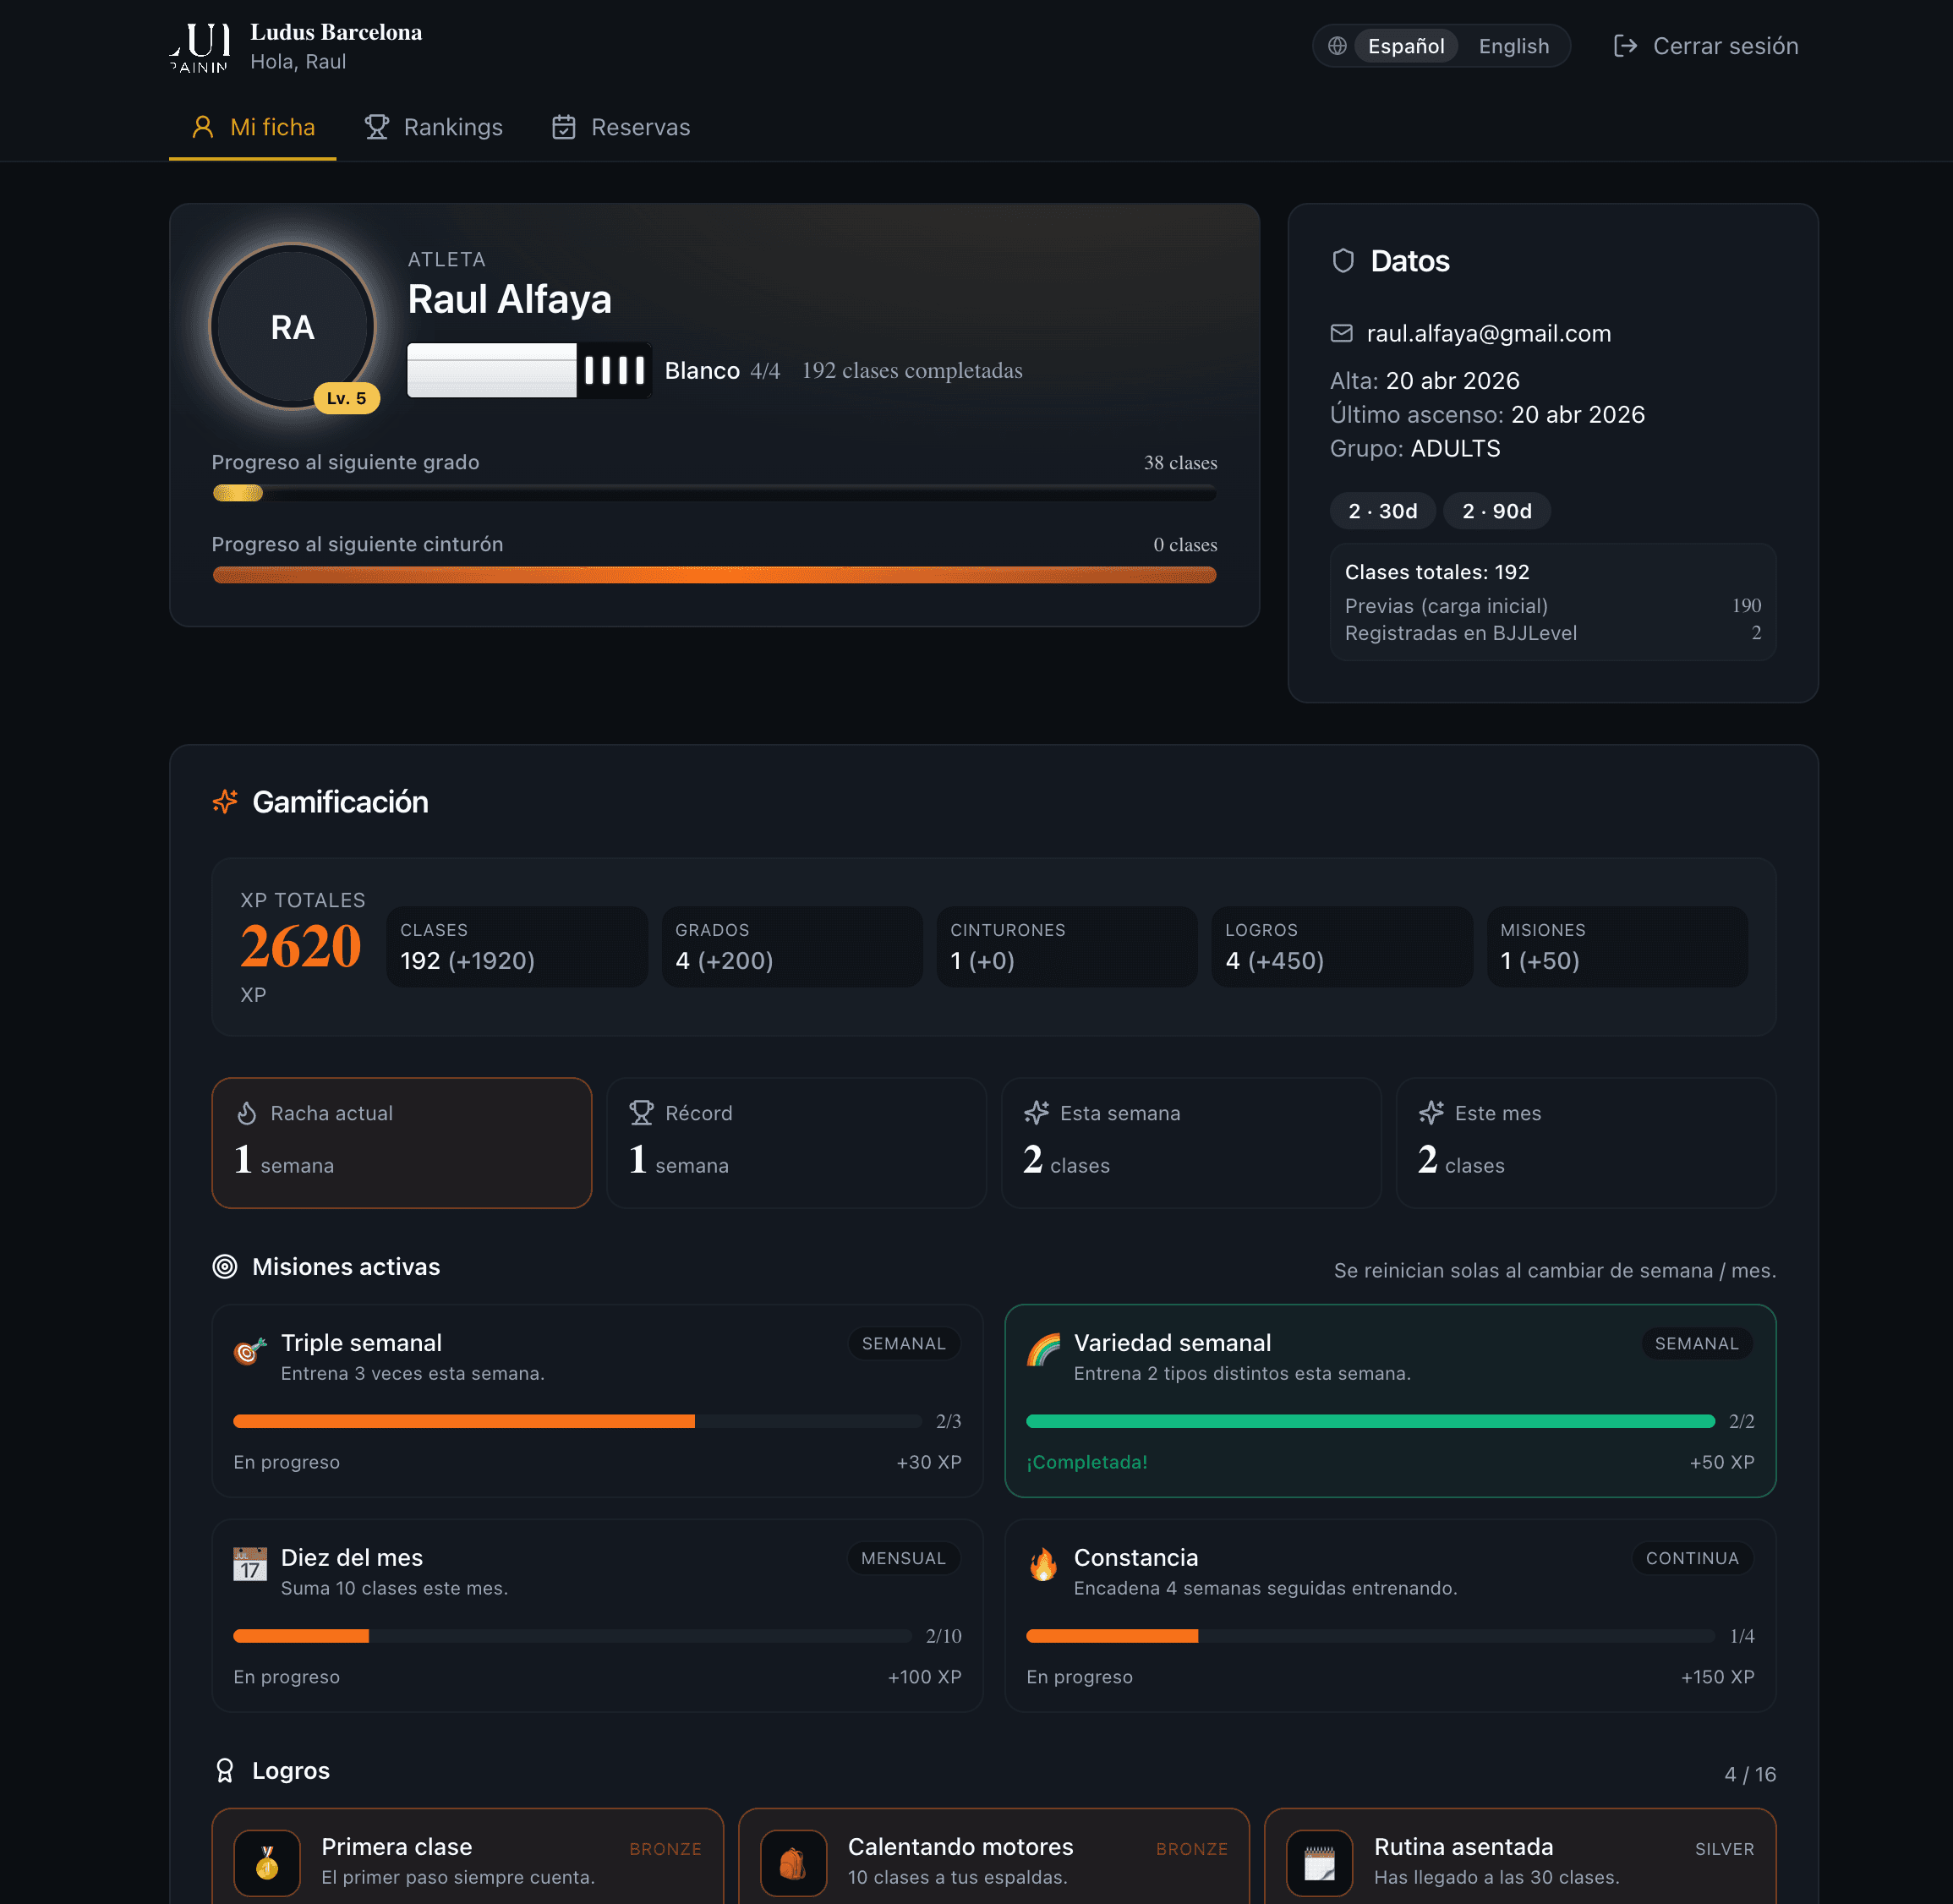Image resolution: width=1953 pixels, height=1904 pixels.
Task: Click the trophy icon beside Rankings
Action: pyautogui.click(x=376, y=127)
